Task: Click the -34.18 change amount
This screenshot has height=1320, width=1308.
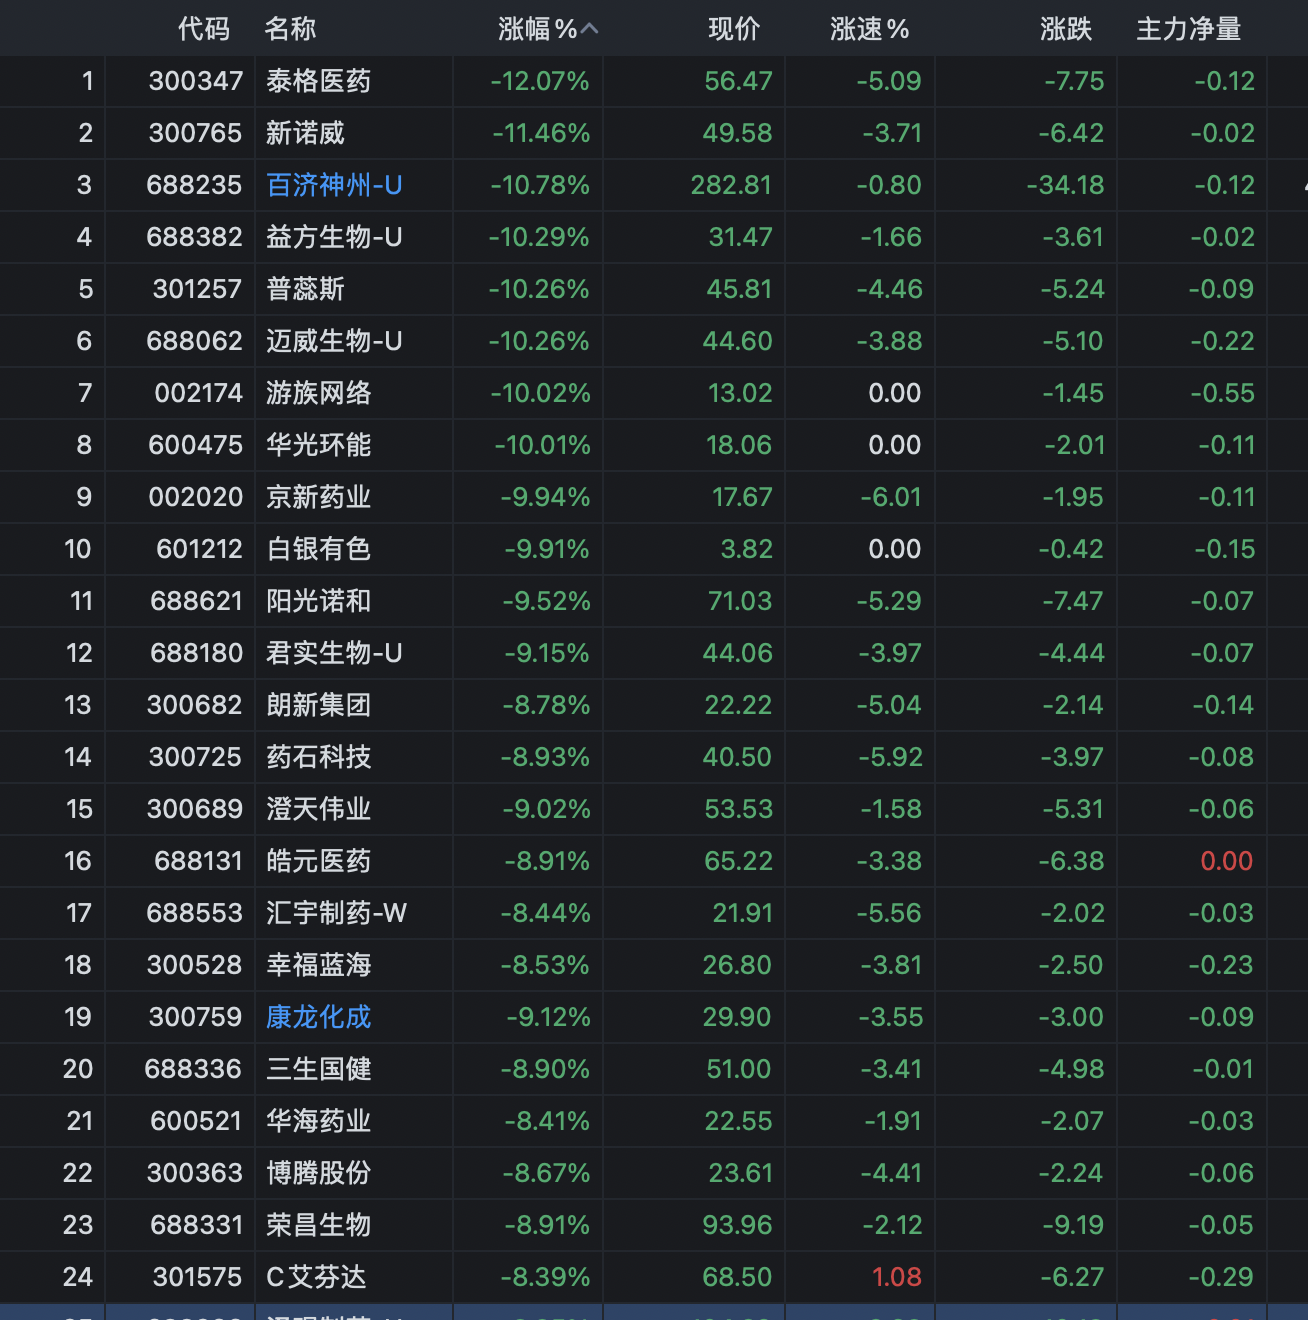Action: pos(1066,185)
